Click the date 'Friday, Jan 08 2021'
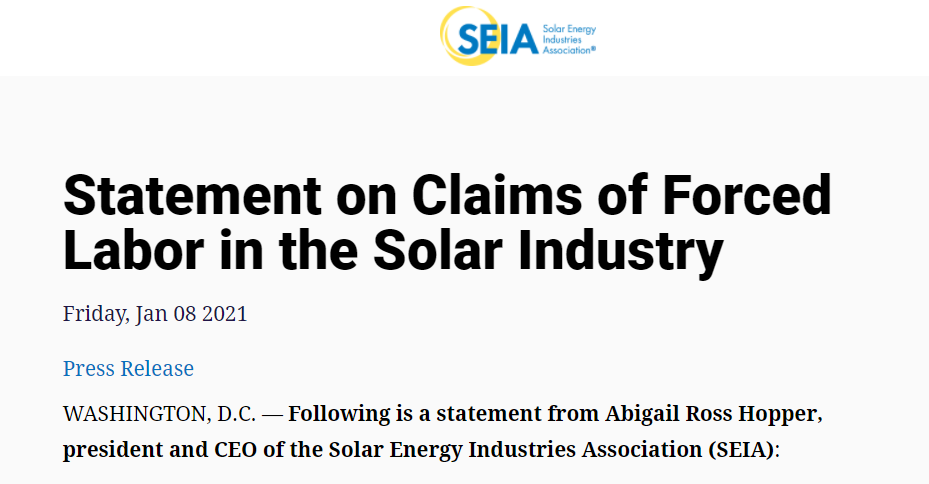Screen dimensions: 929x484 coord(155,314)
